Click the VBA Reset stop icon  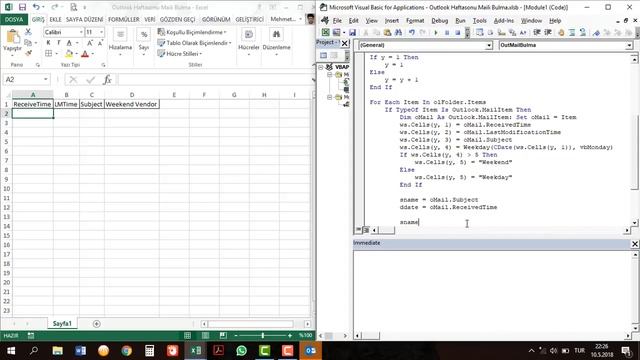tap(458, 32)
